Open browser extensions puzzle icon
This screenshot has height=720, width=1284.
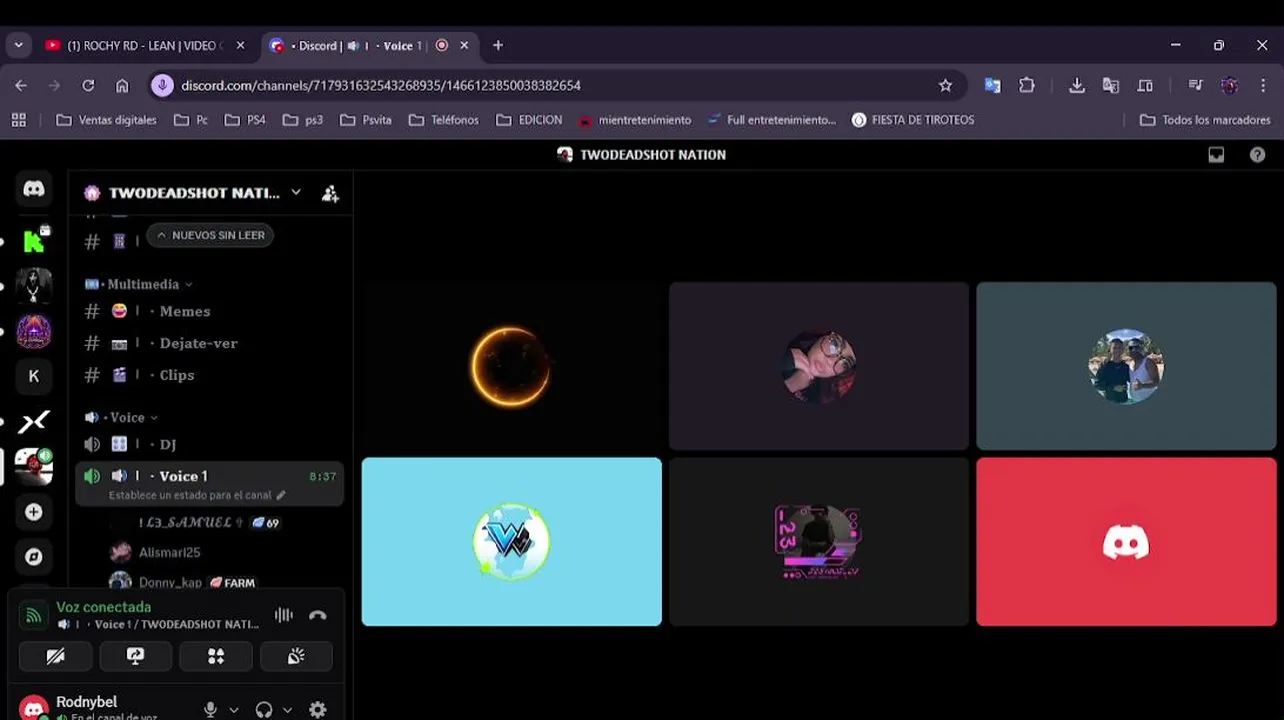pyautogui.click(x=1027, y=86)
